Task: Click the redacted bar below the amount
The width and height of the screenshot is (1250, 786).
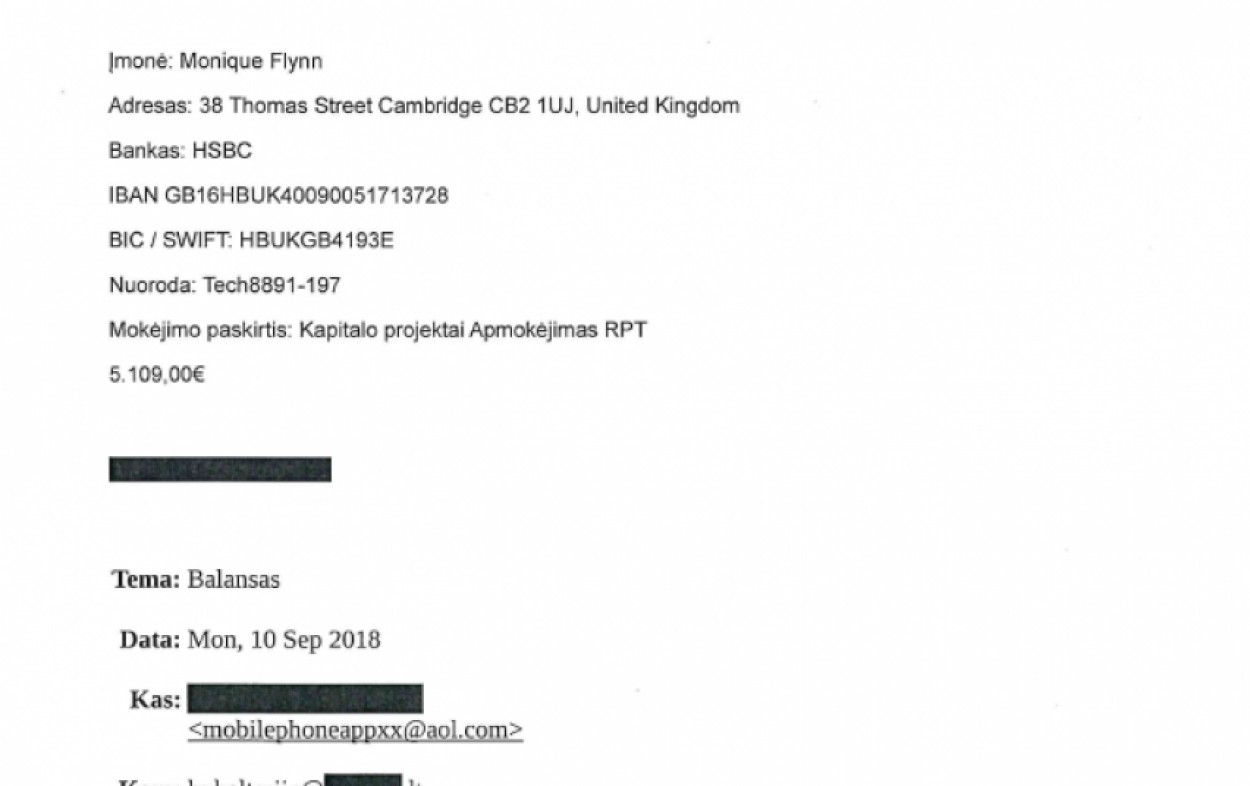Action: (x=220, y=470)
